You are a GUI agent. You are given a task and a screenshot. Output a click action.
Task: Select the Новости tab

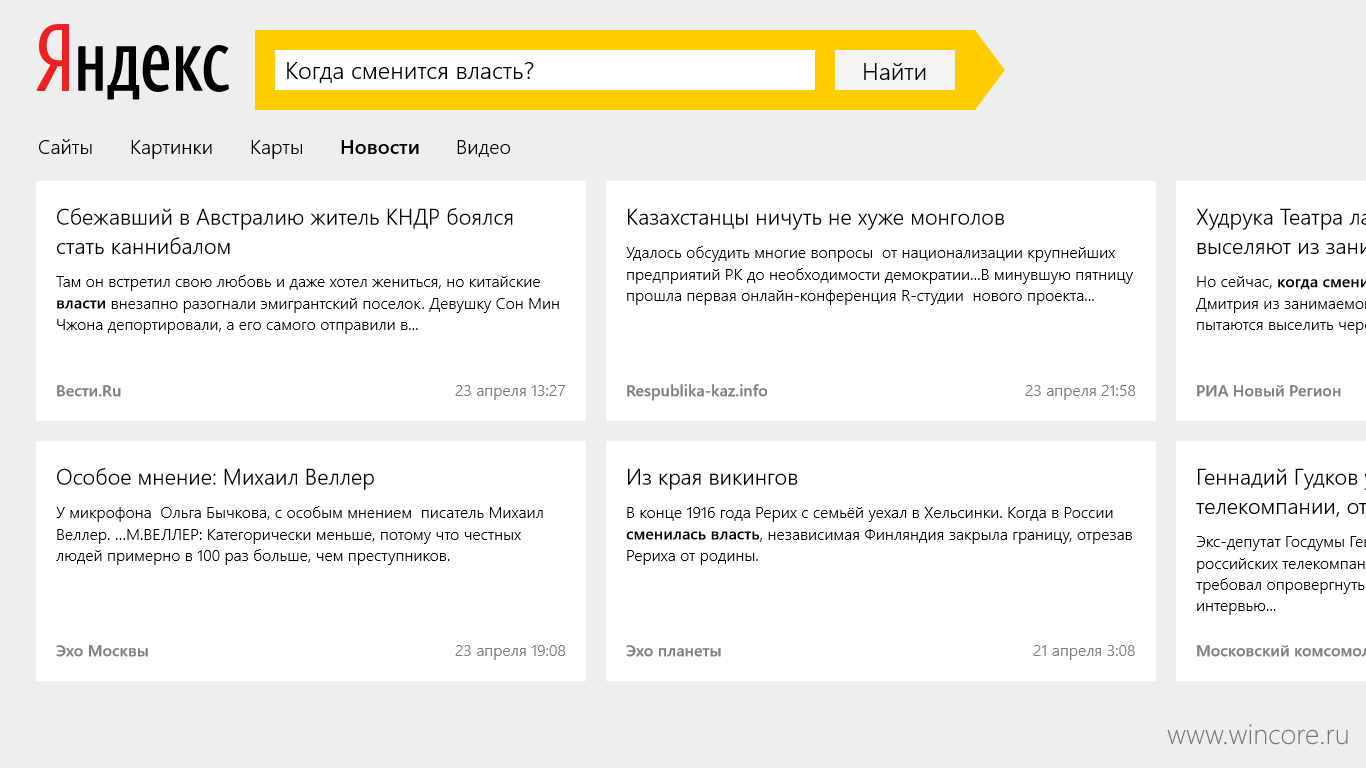pyautogui.click(x=380, y=147)
